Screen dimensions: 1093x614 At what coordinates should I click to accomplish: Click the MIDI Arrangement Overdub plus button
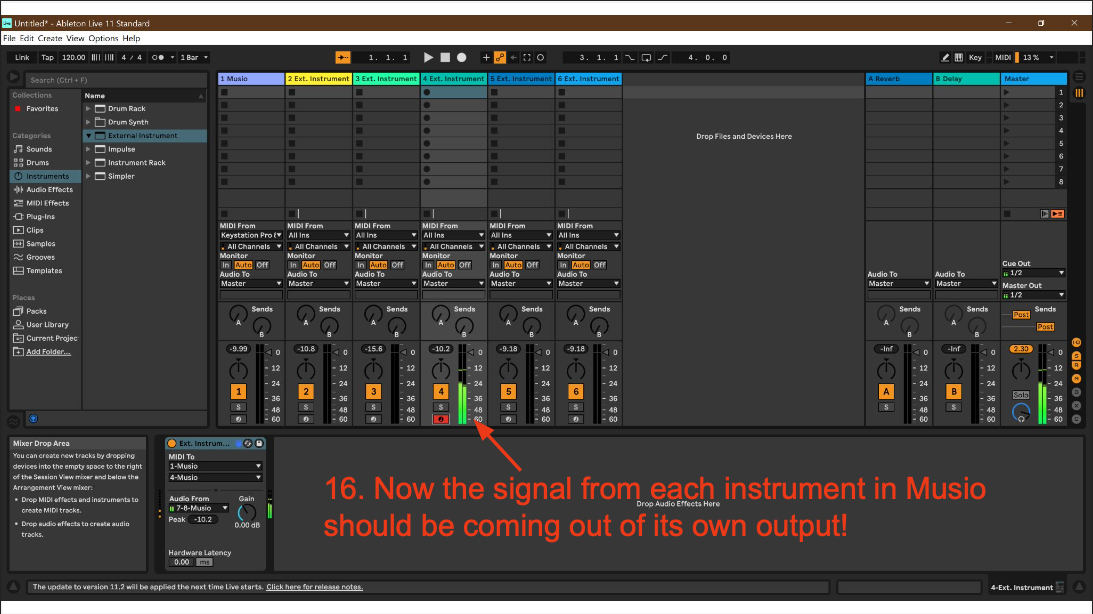pos(487,58)
